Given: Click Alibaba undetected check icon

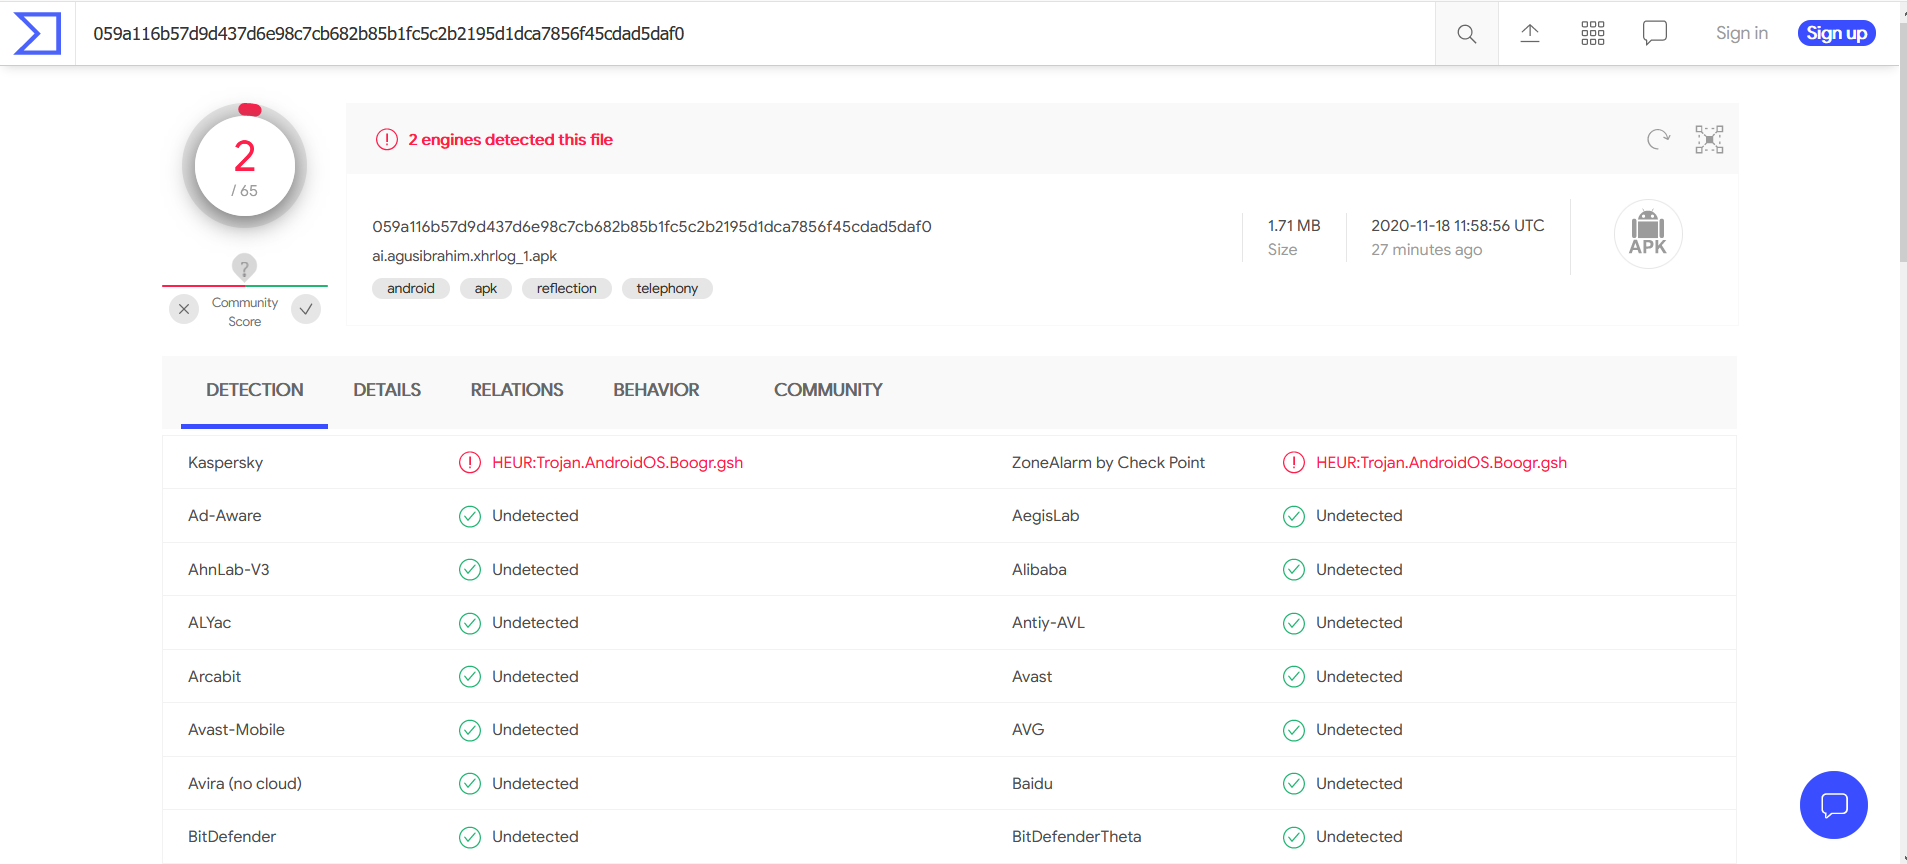Looking at the screenshot, I should [1294, 570].
